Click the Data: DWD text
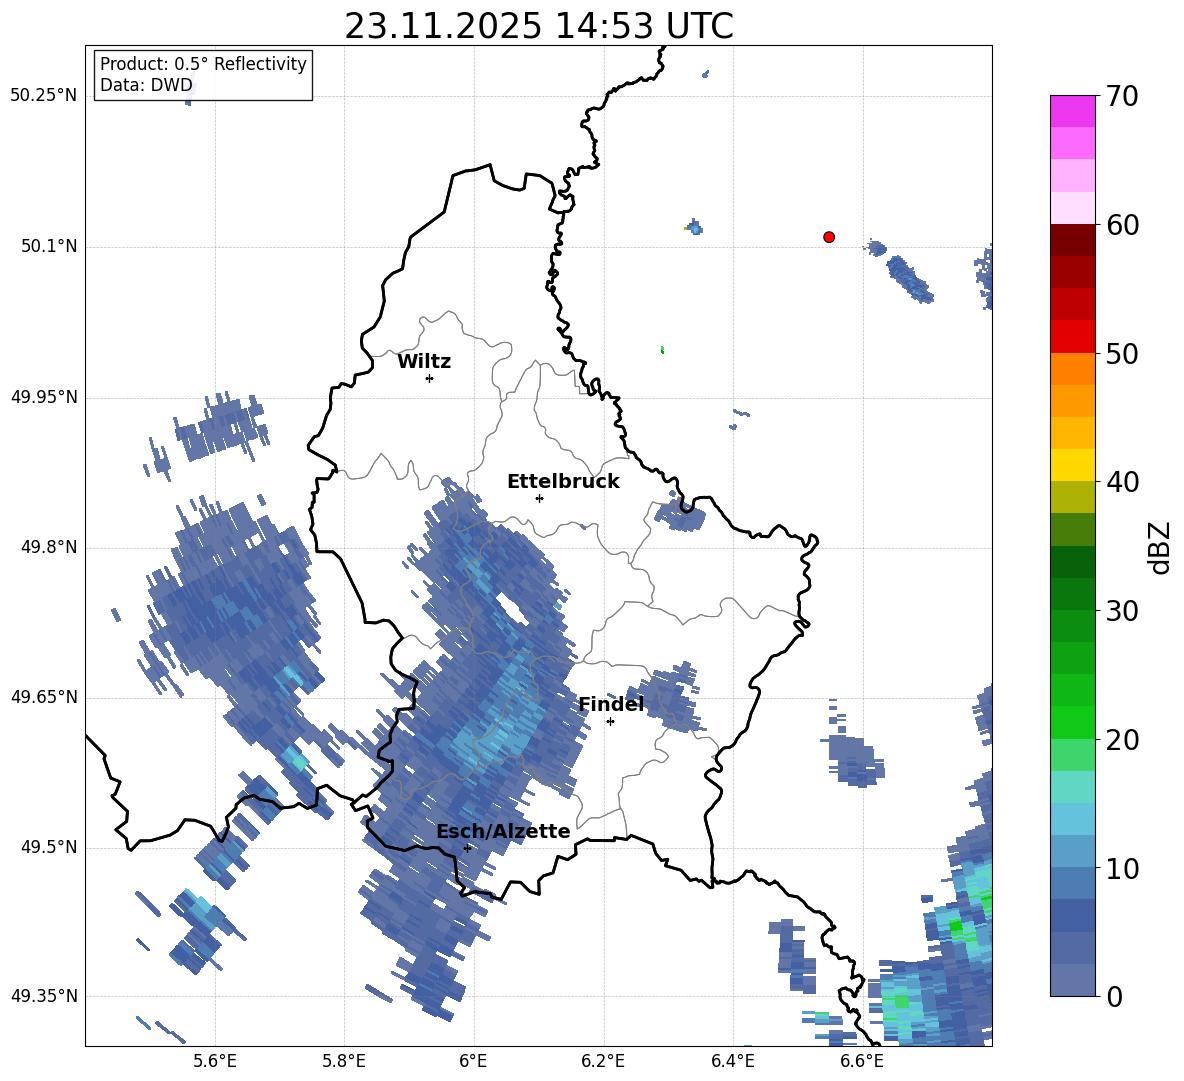 click(146, 85)
